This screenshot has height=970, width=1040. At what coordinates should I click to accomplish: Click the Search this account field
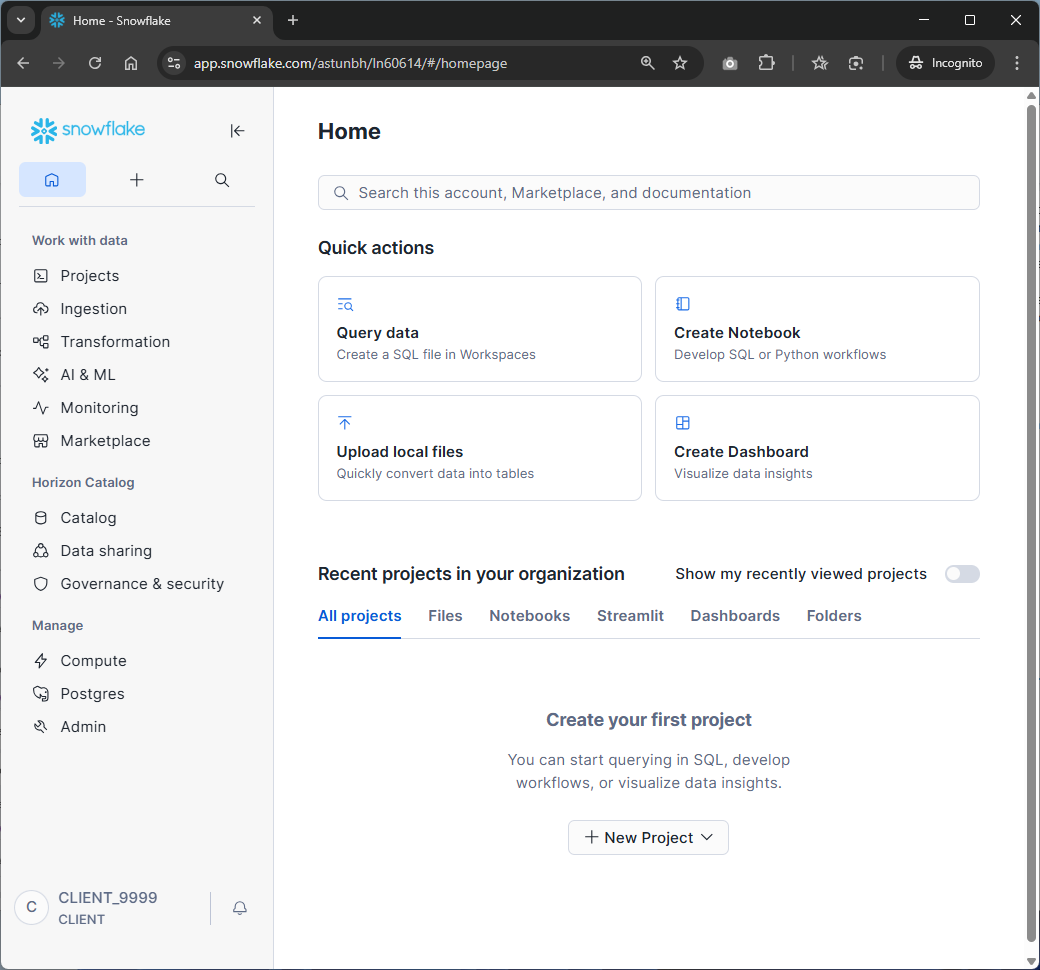(648, 193)
